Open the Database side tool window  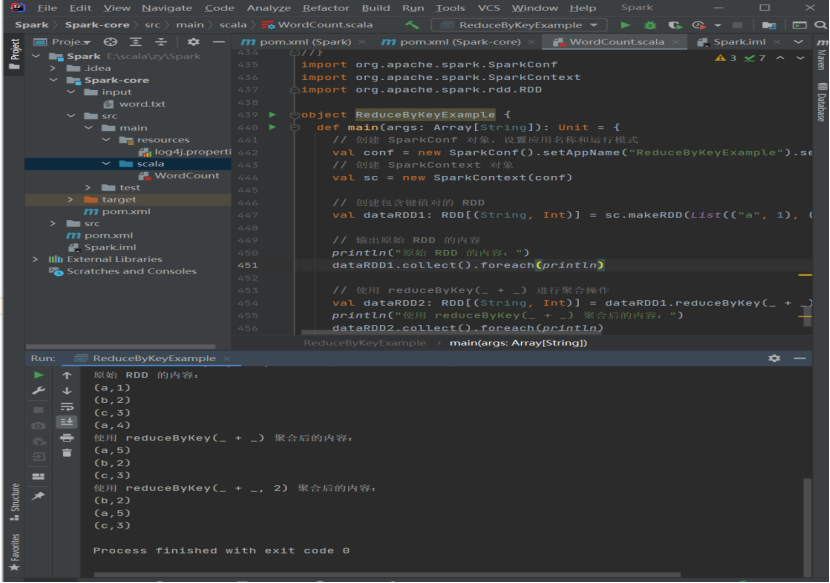(x=821, y=103)
